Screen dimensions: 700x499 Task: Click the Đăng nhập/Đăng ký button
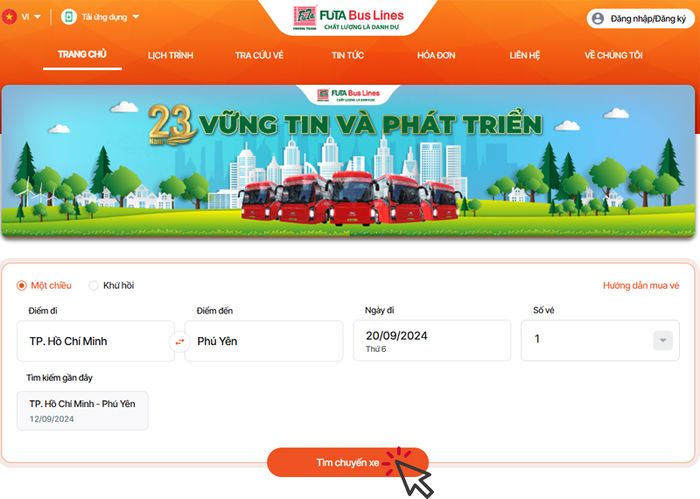tap(641, 19)
